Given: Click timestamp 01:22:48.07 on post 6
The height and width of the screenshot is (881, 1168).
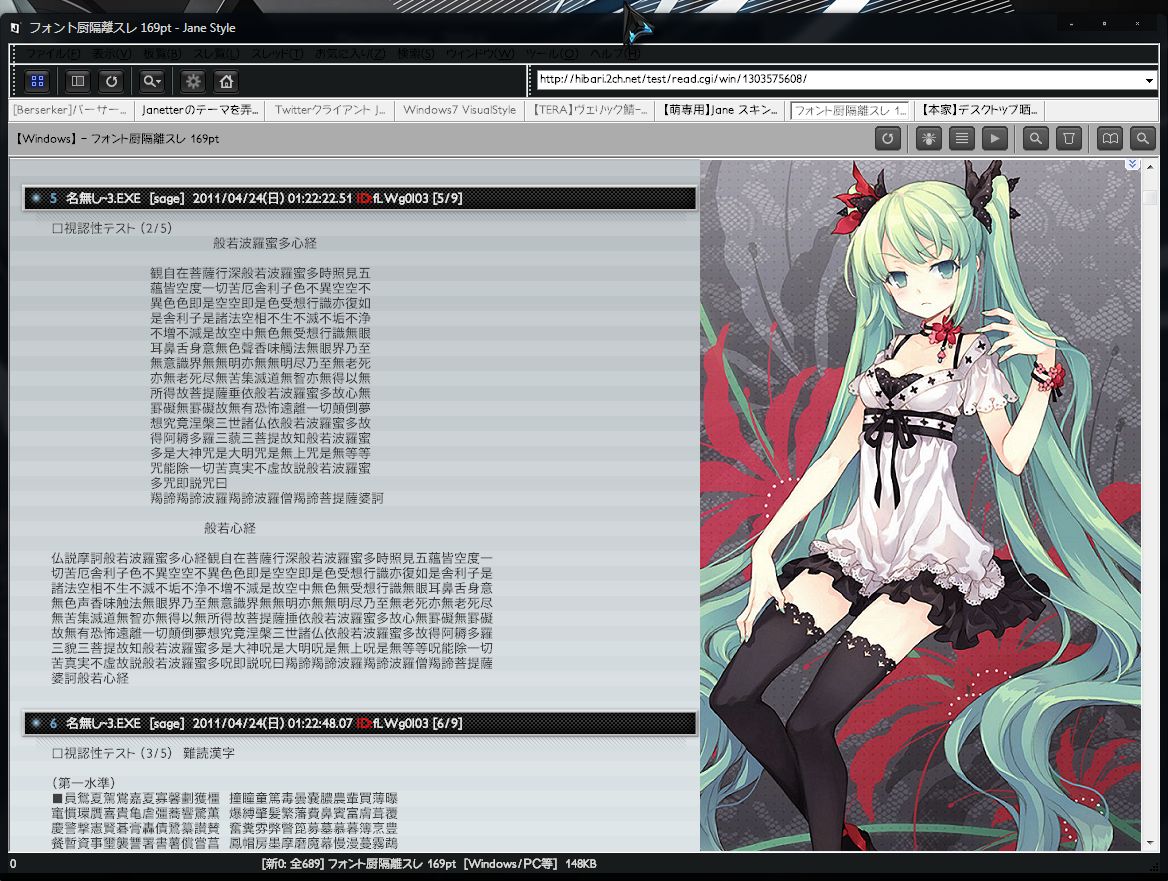Looking at the screenshot, I should click(x=320, y=723).
